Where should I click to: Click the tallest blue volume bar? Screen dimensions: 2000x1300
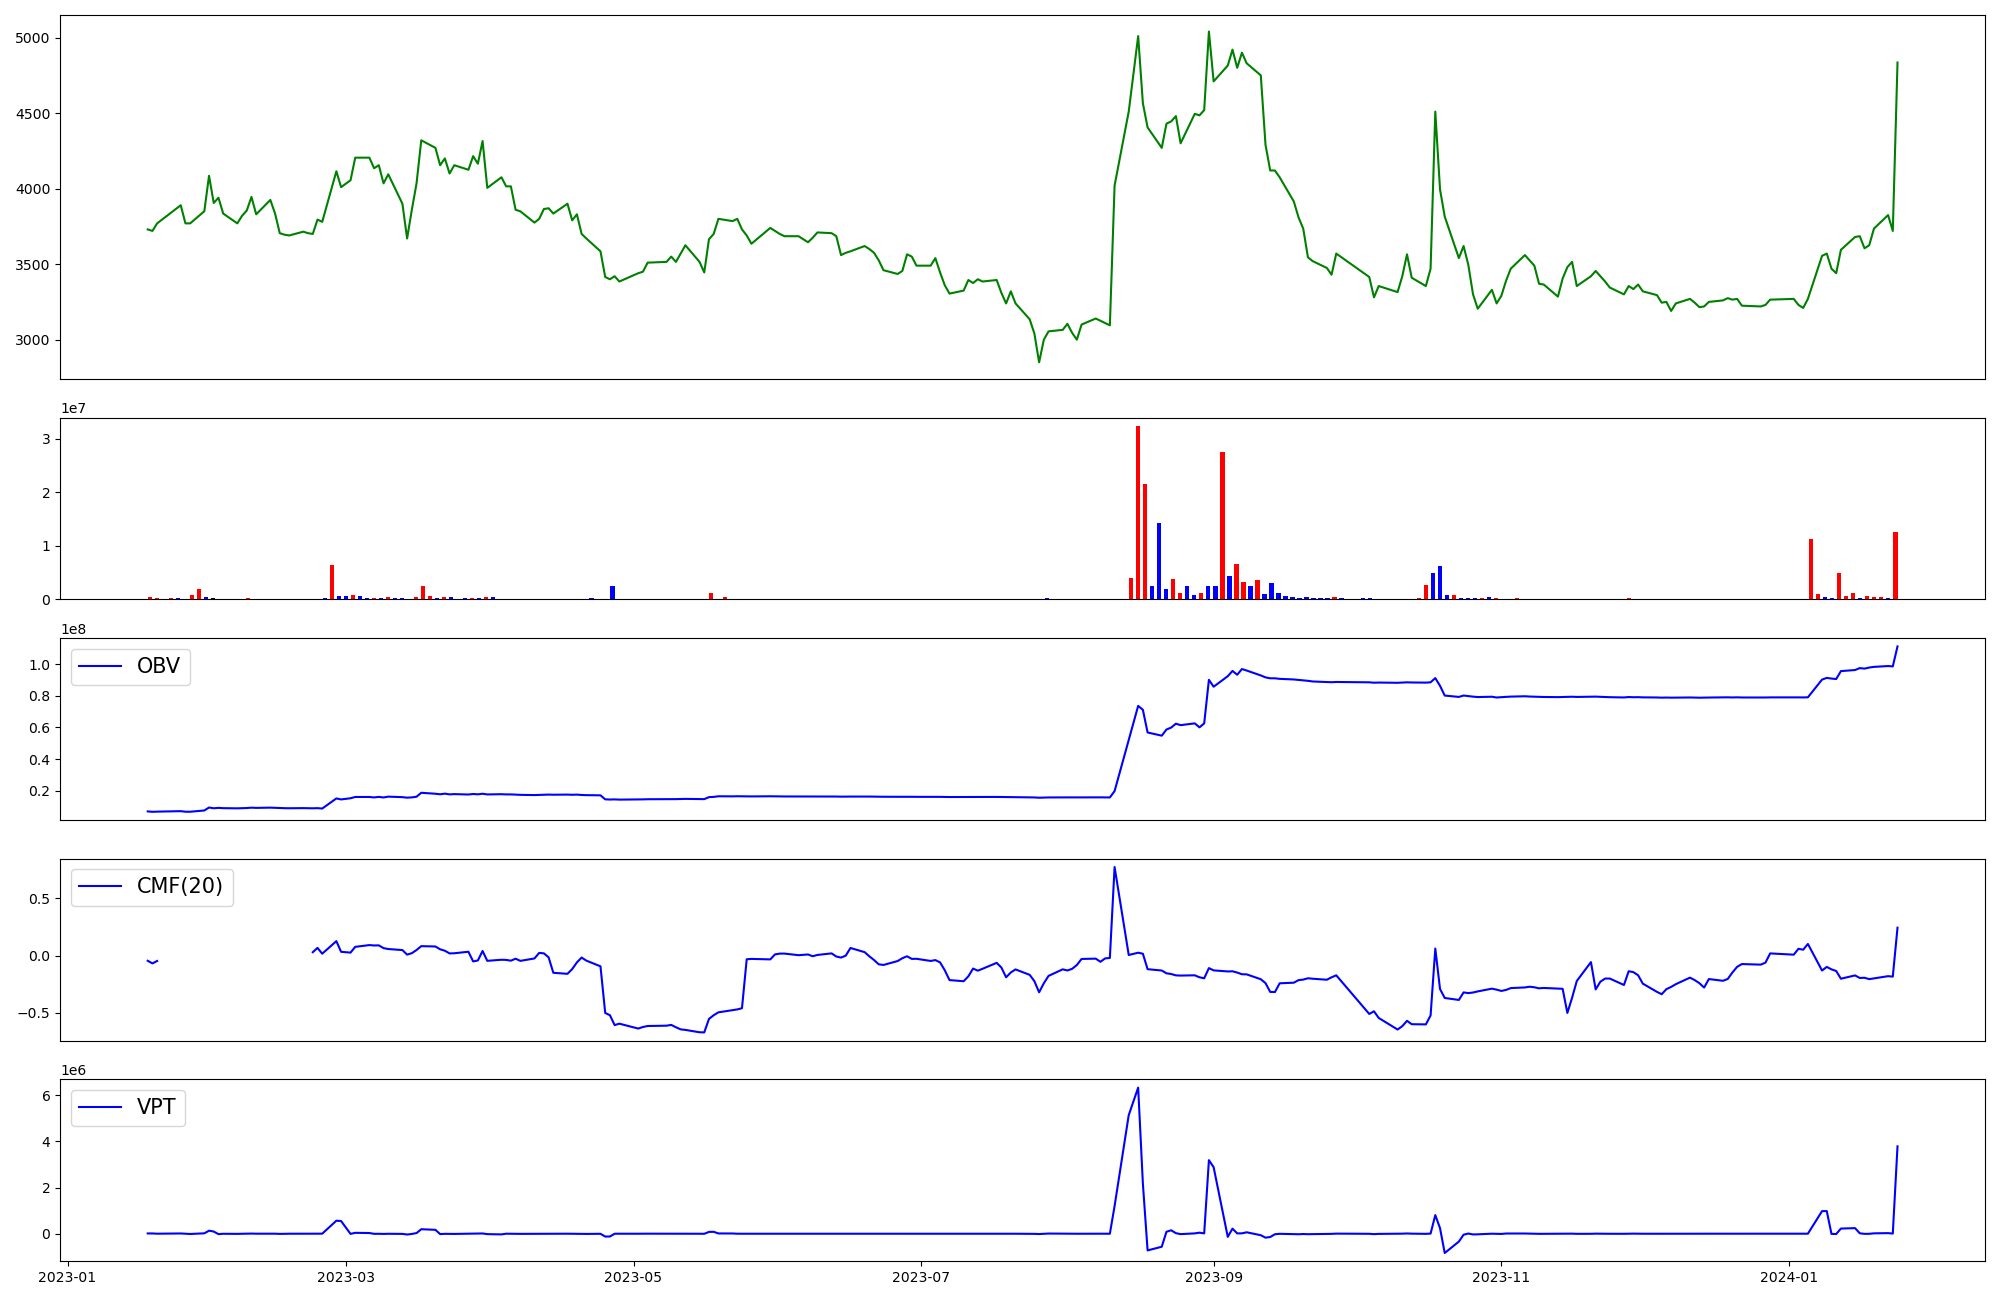click(1159, 560)
